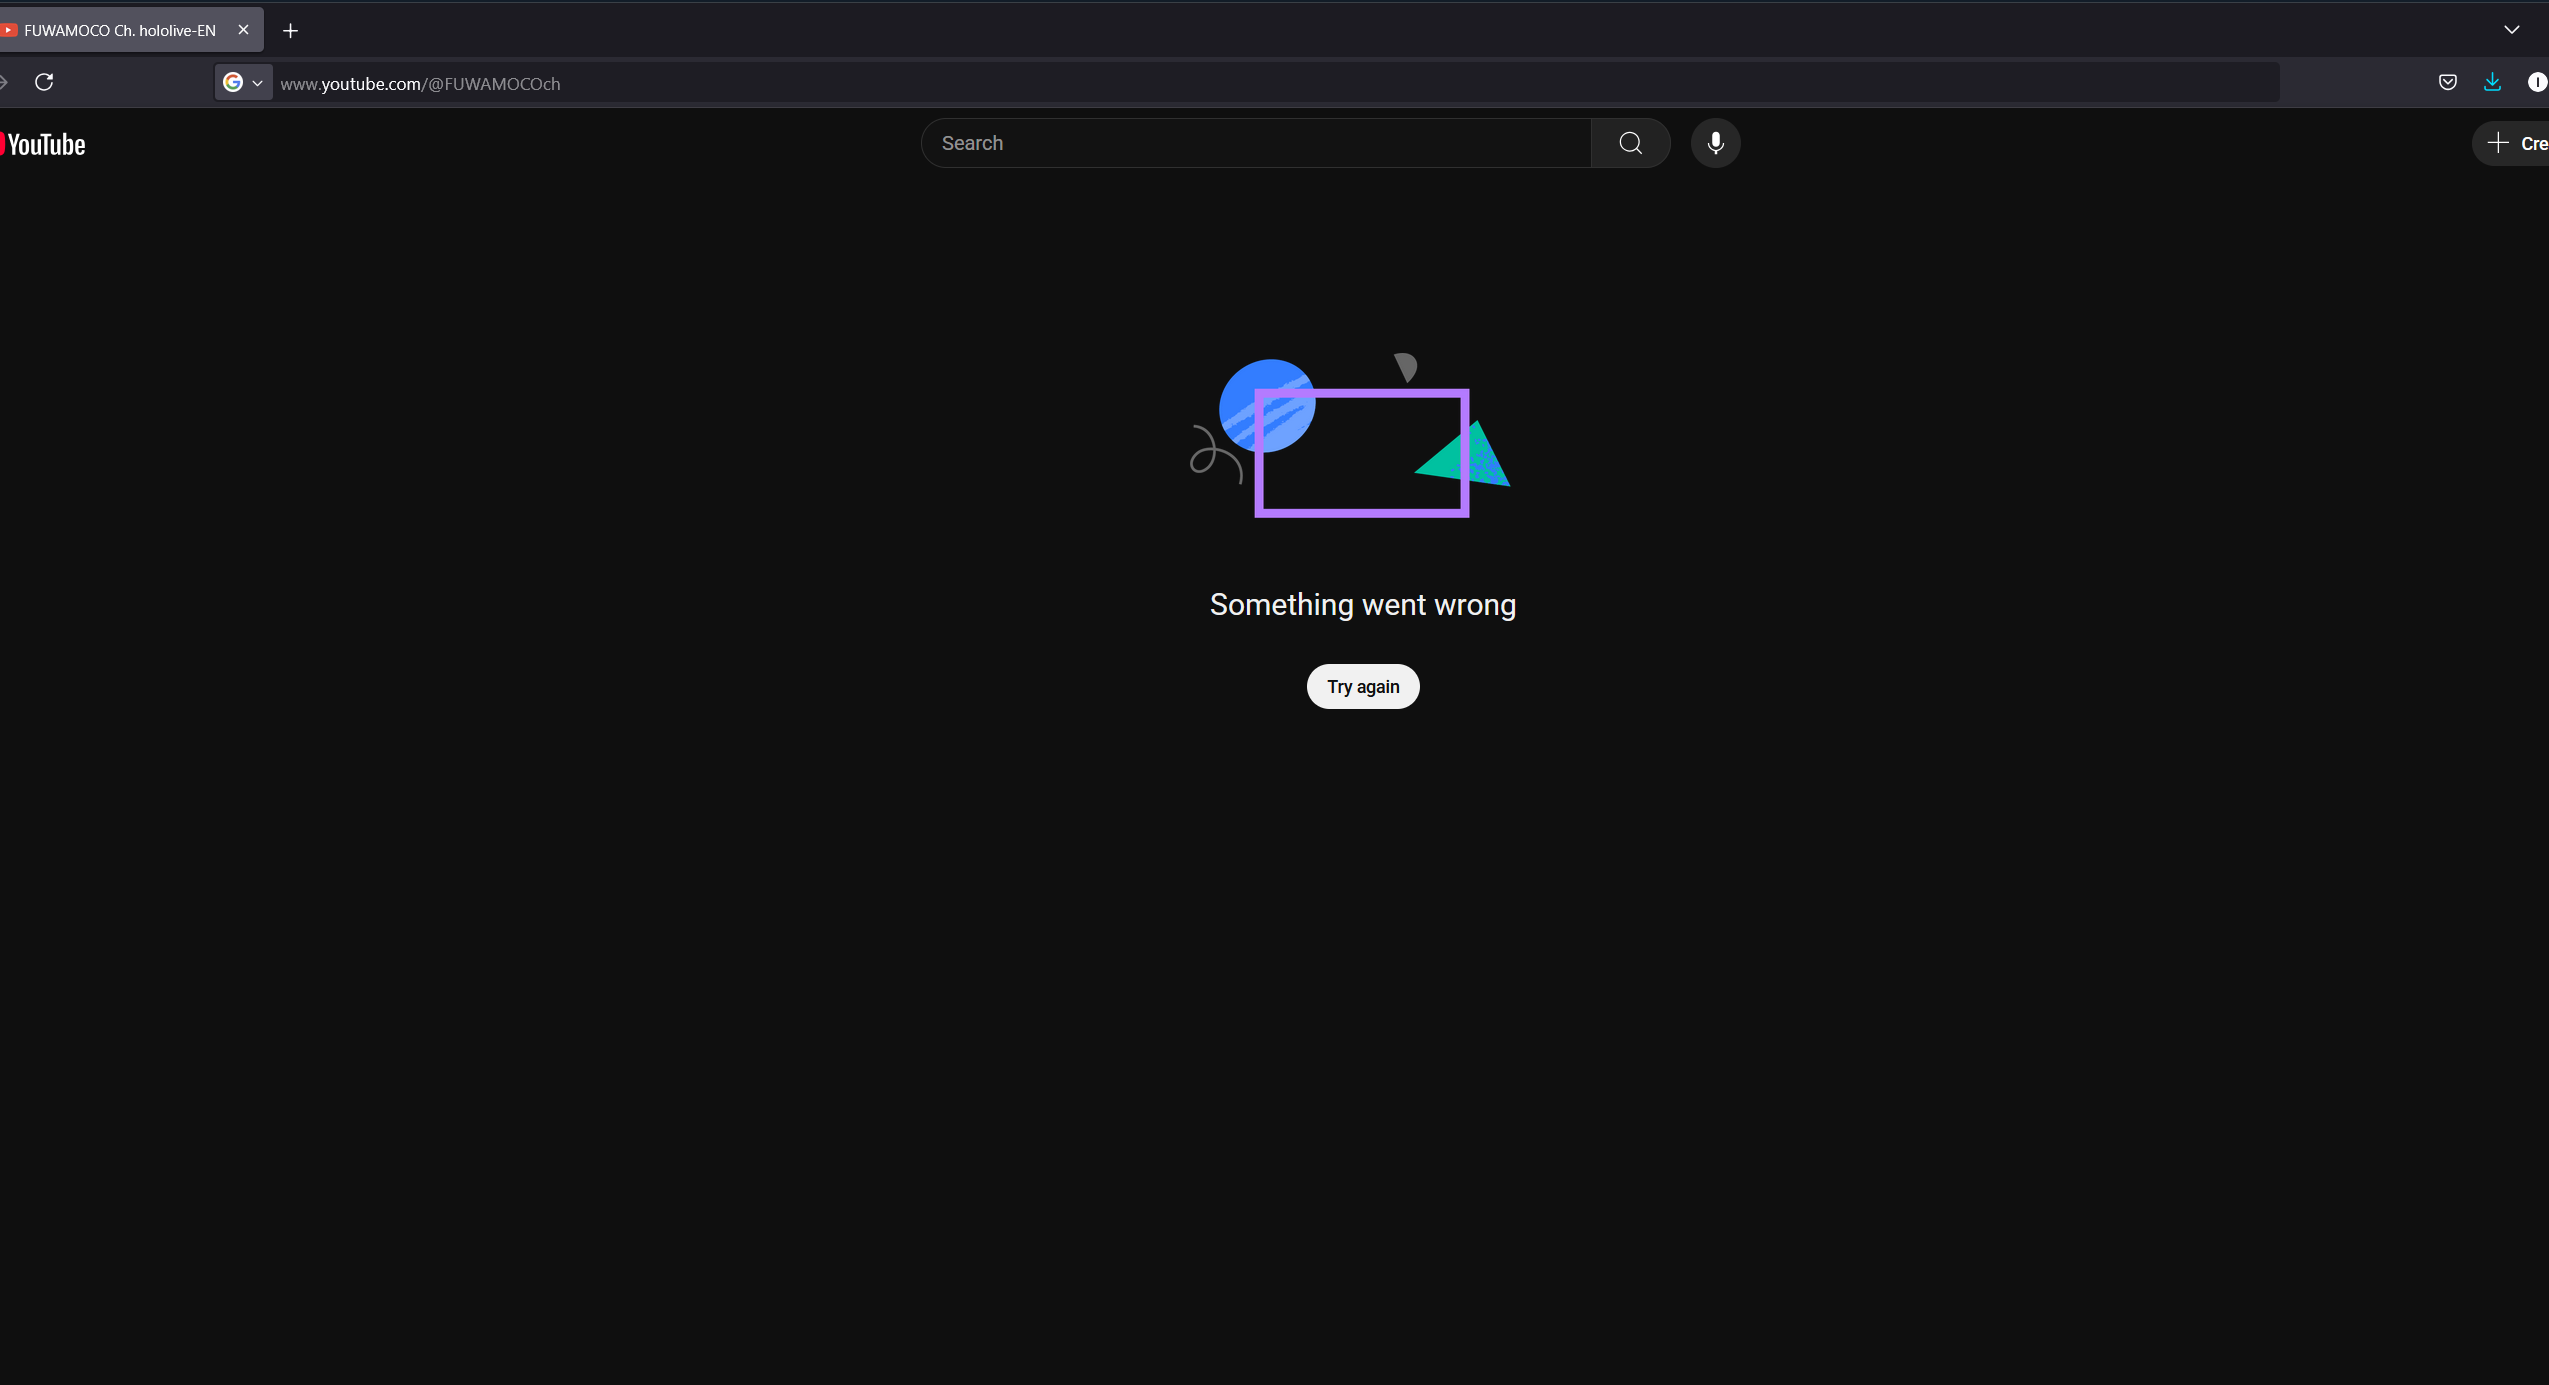Click the YouTube favicon in the tab
The image size is (2549, 1385).
9,31
